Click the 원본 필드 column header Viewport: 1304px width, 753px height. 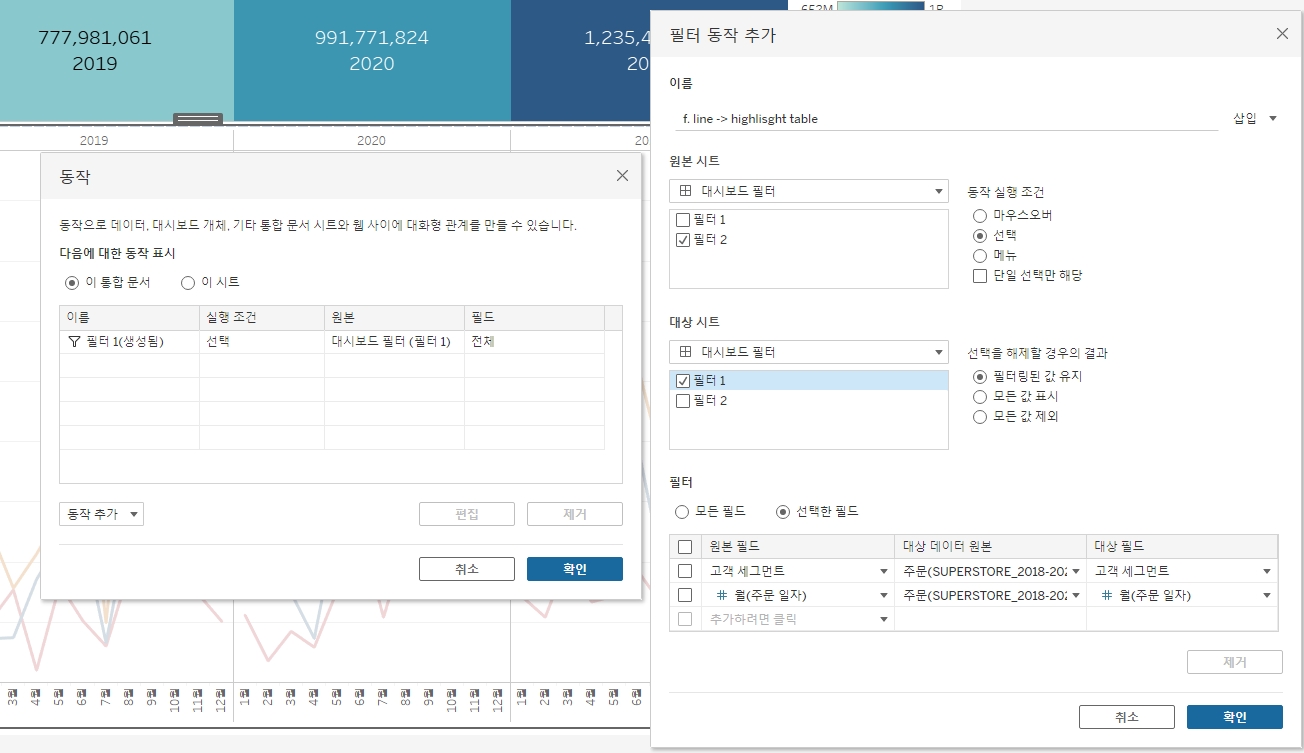pos(797,547)
